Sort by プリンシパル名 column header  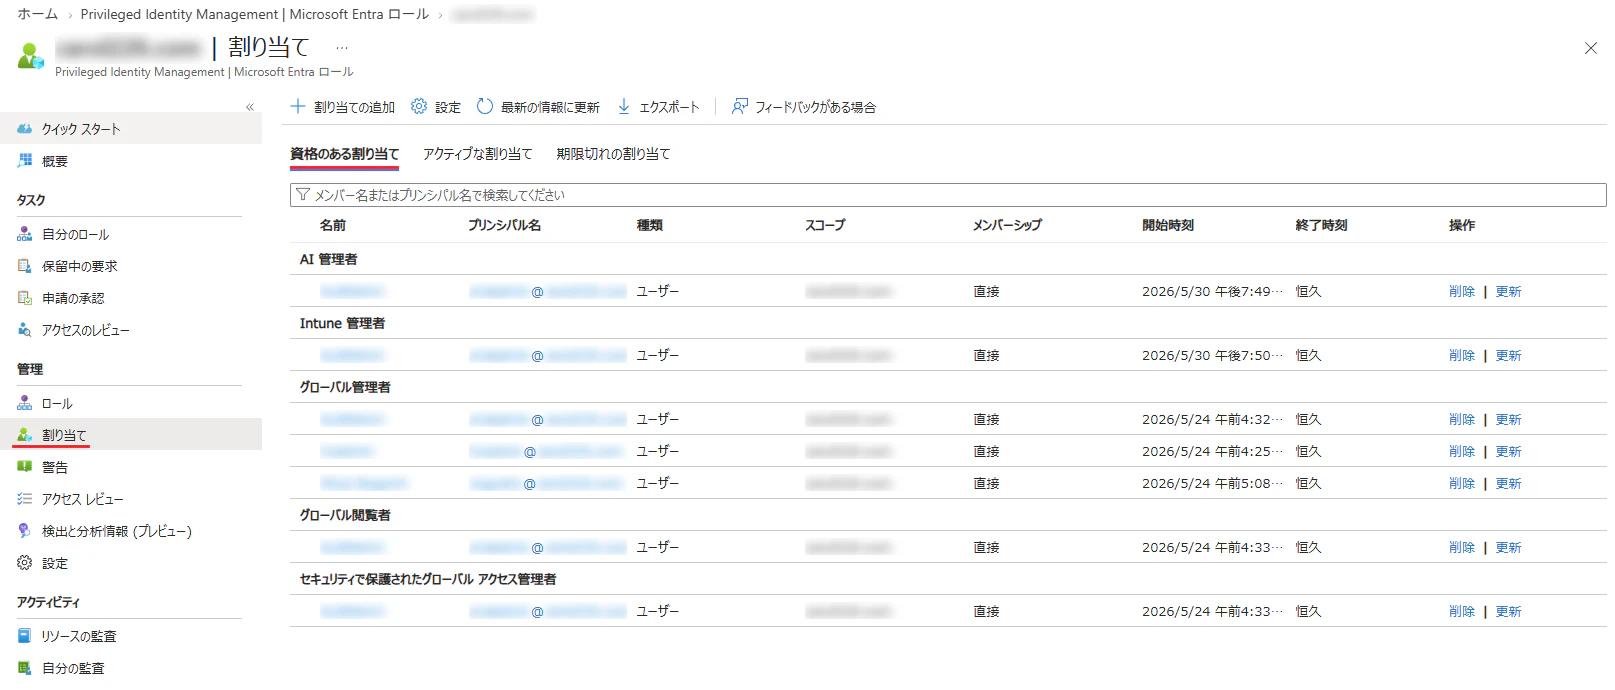tap(504, 225)
